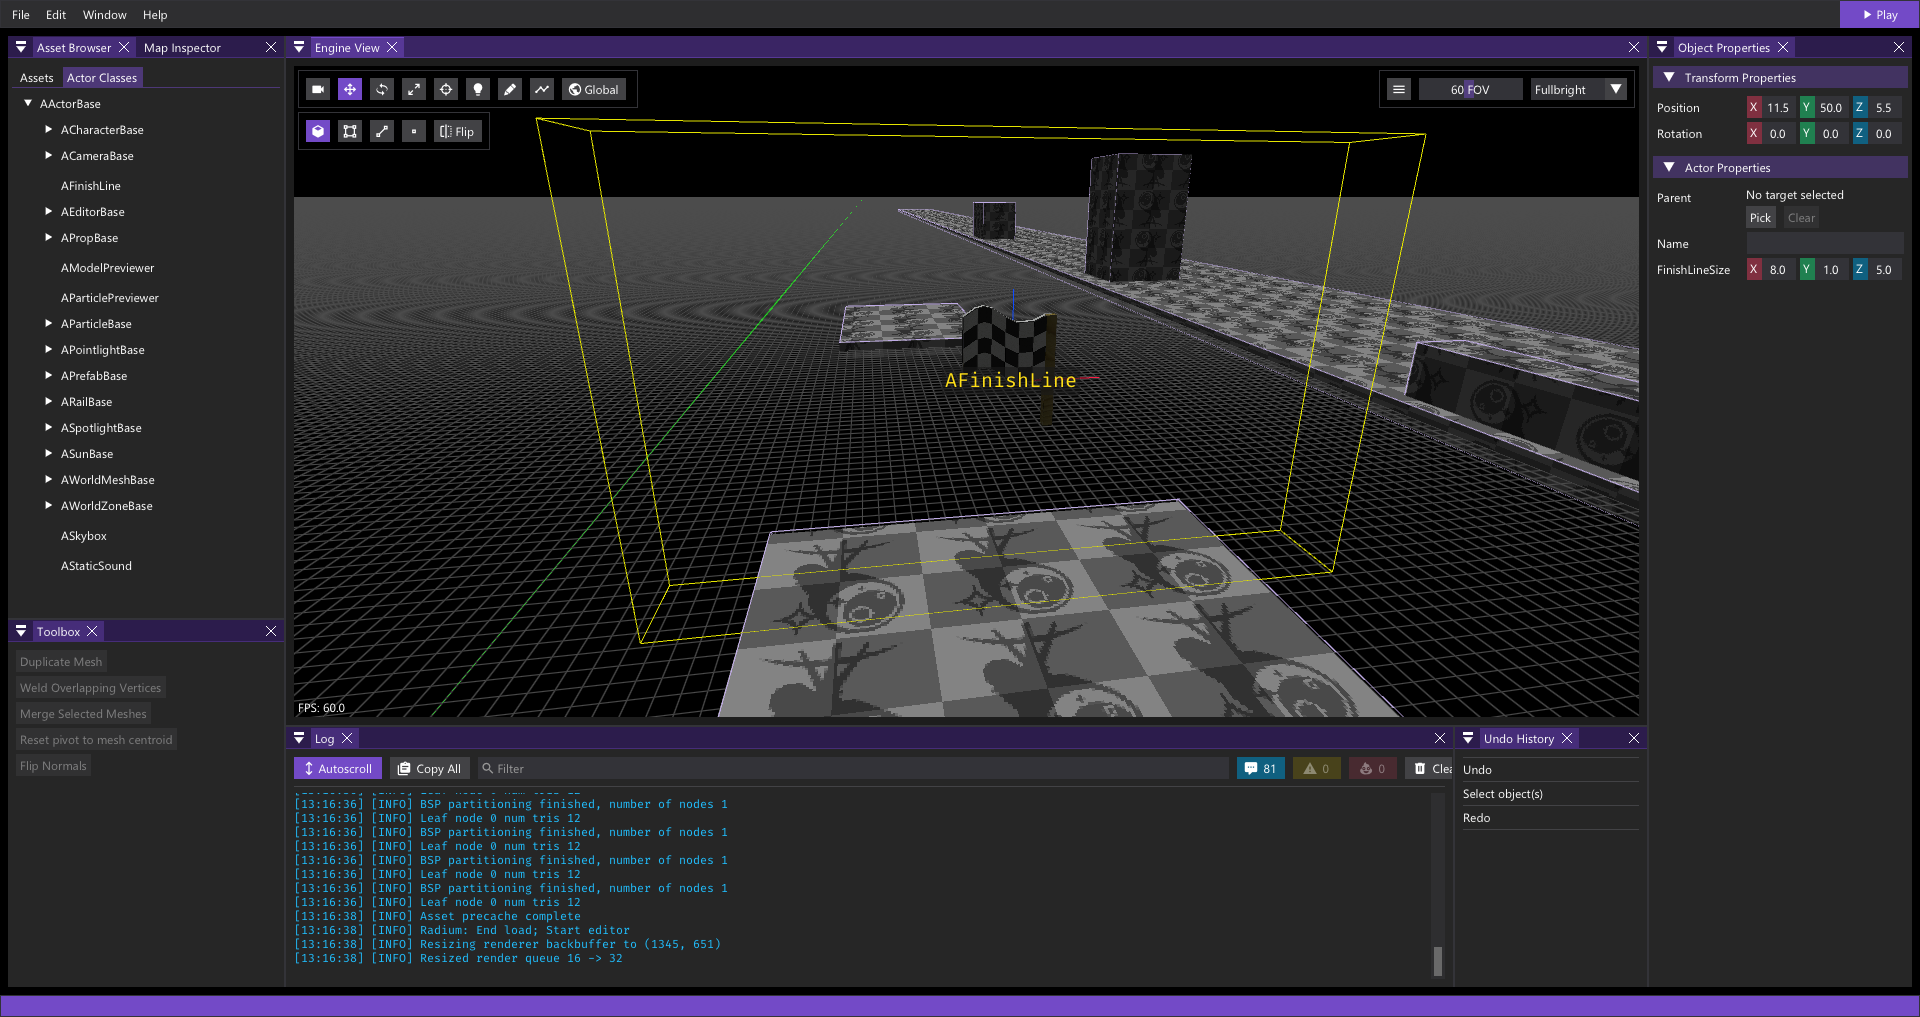1920x1017 pixels.
Task: Close the Toolbox tab
Action: pos(92,631)
